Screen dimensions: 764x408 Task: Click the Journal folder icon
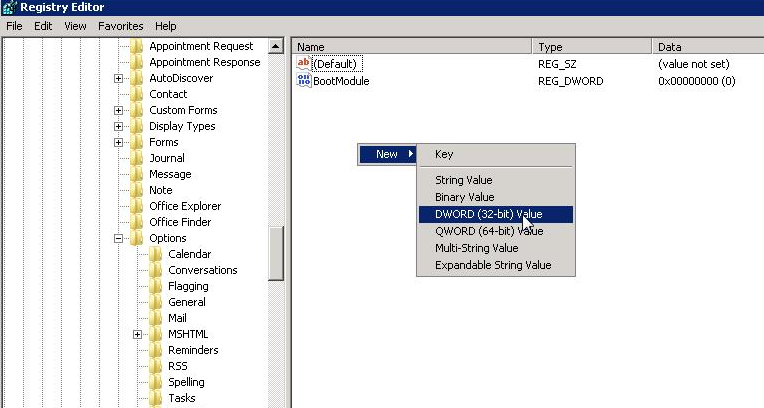pyautogui.click(x=137, y=158)
